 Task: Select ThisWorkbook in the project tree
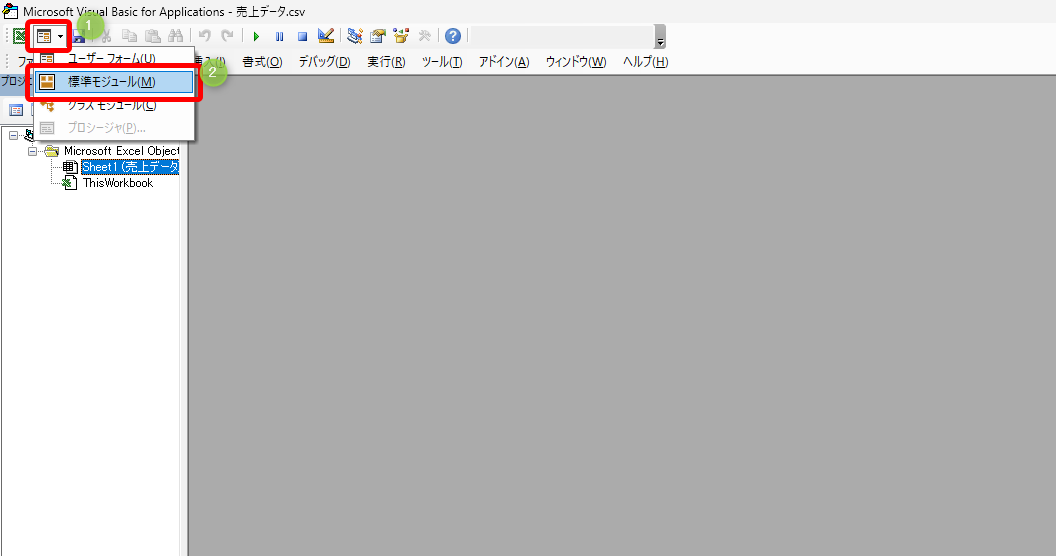(x=118, y=183)
